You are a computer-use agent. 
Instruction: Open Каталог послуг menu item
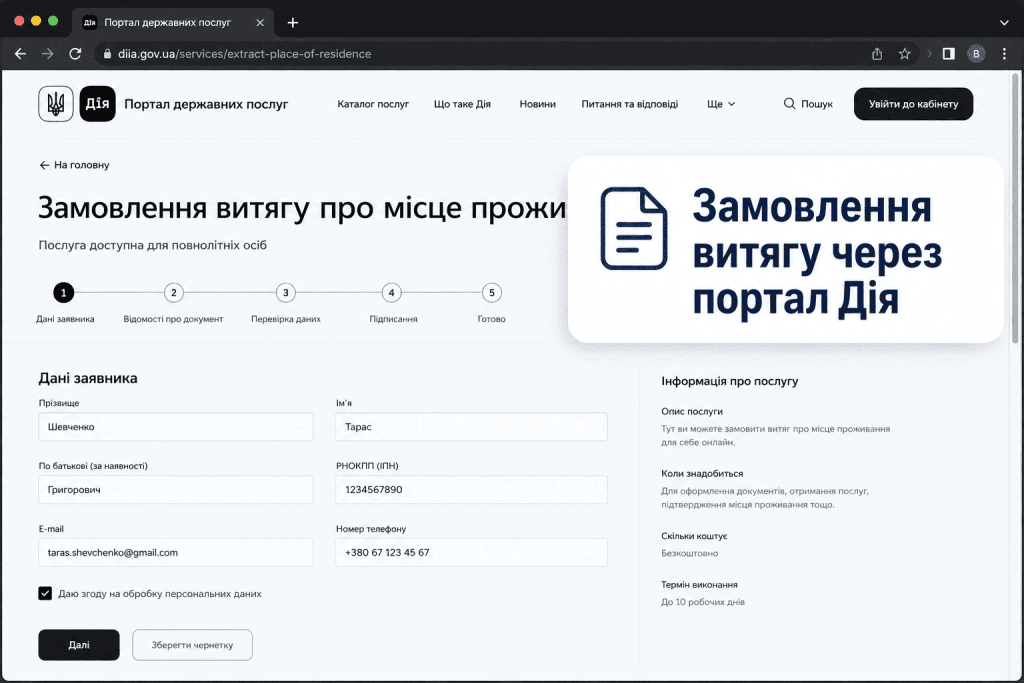[373, 104]
